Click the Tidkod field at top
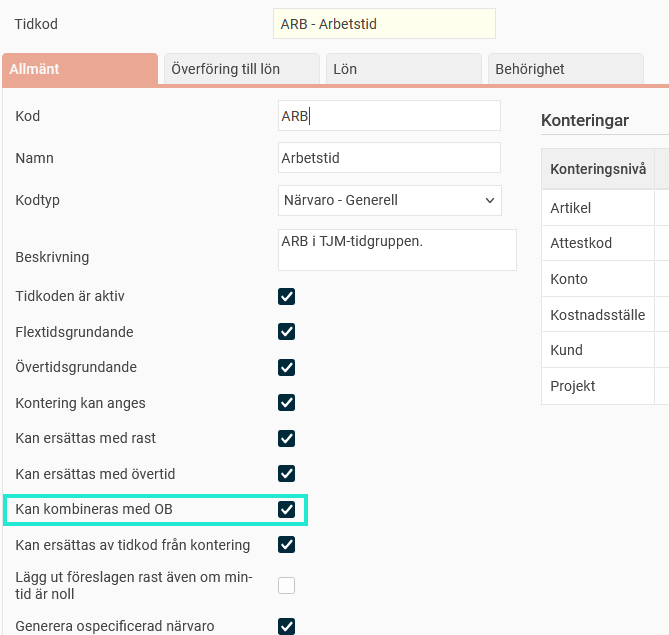Image resolution: width=669 pixels, height=635 pixels. click(x=384, y=23)
